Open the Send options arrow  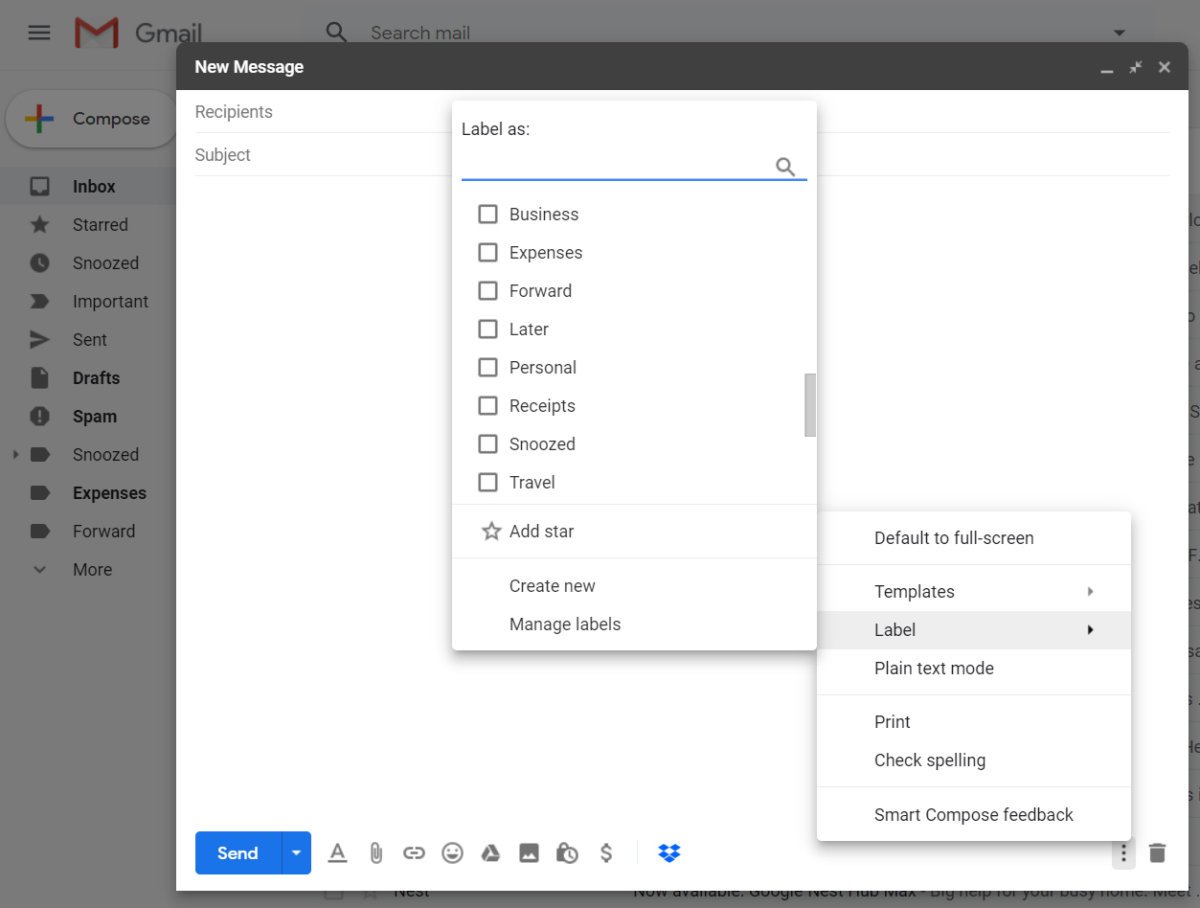296,853
